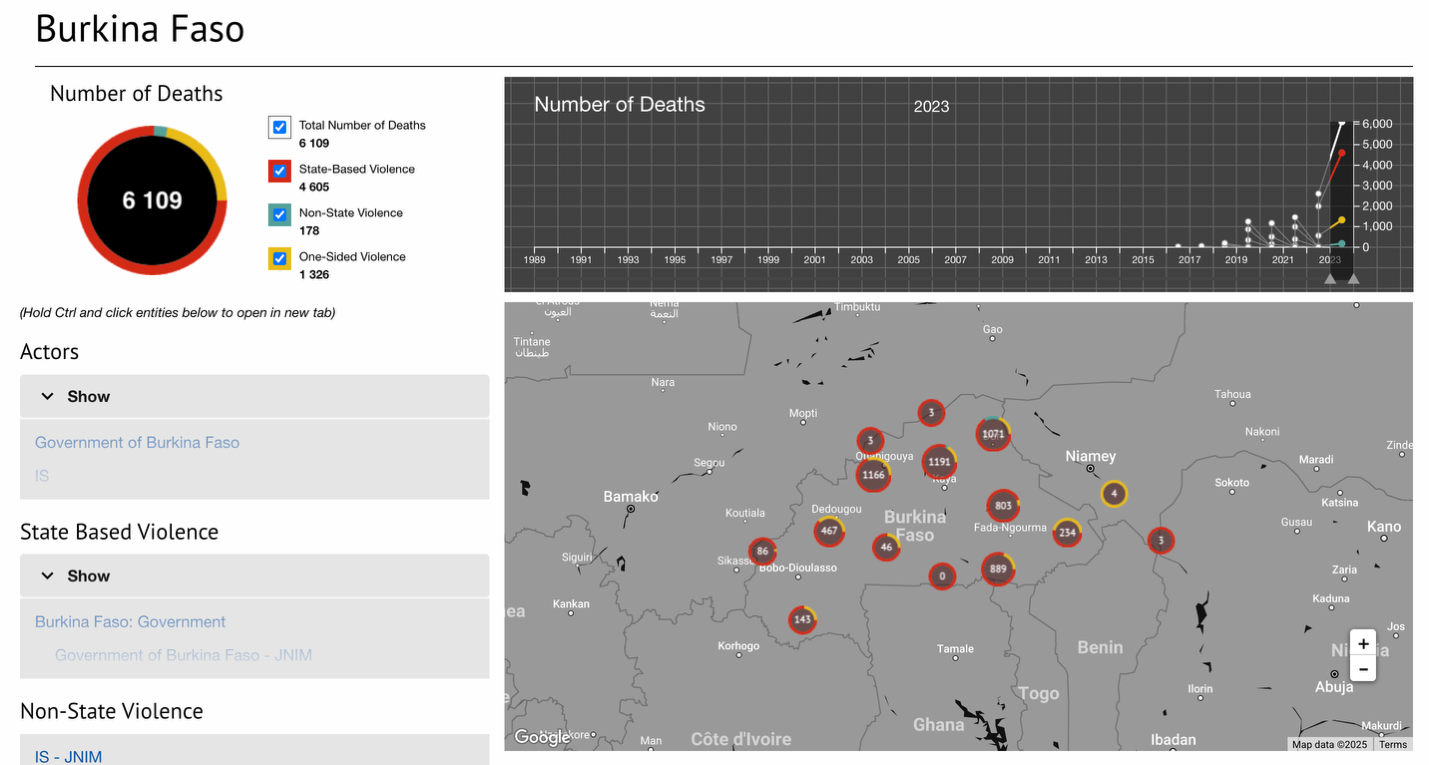Toggle State-Based Violence checkbox
This screenshot has width=1429, height=765.
tap(280, 171)
